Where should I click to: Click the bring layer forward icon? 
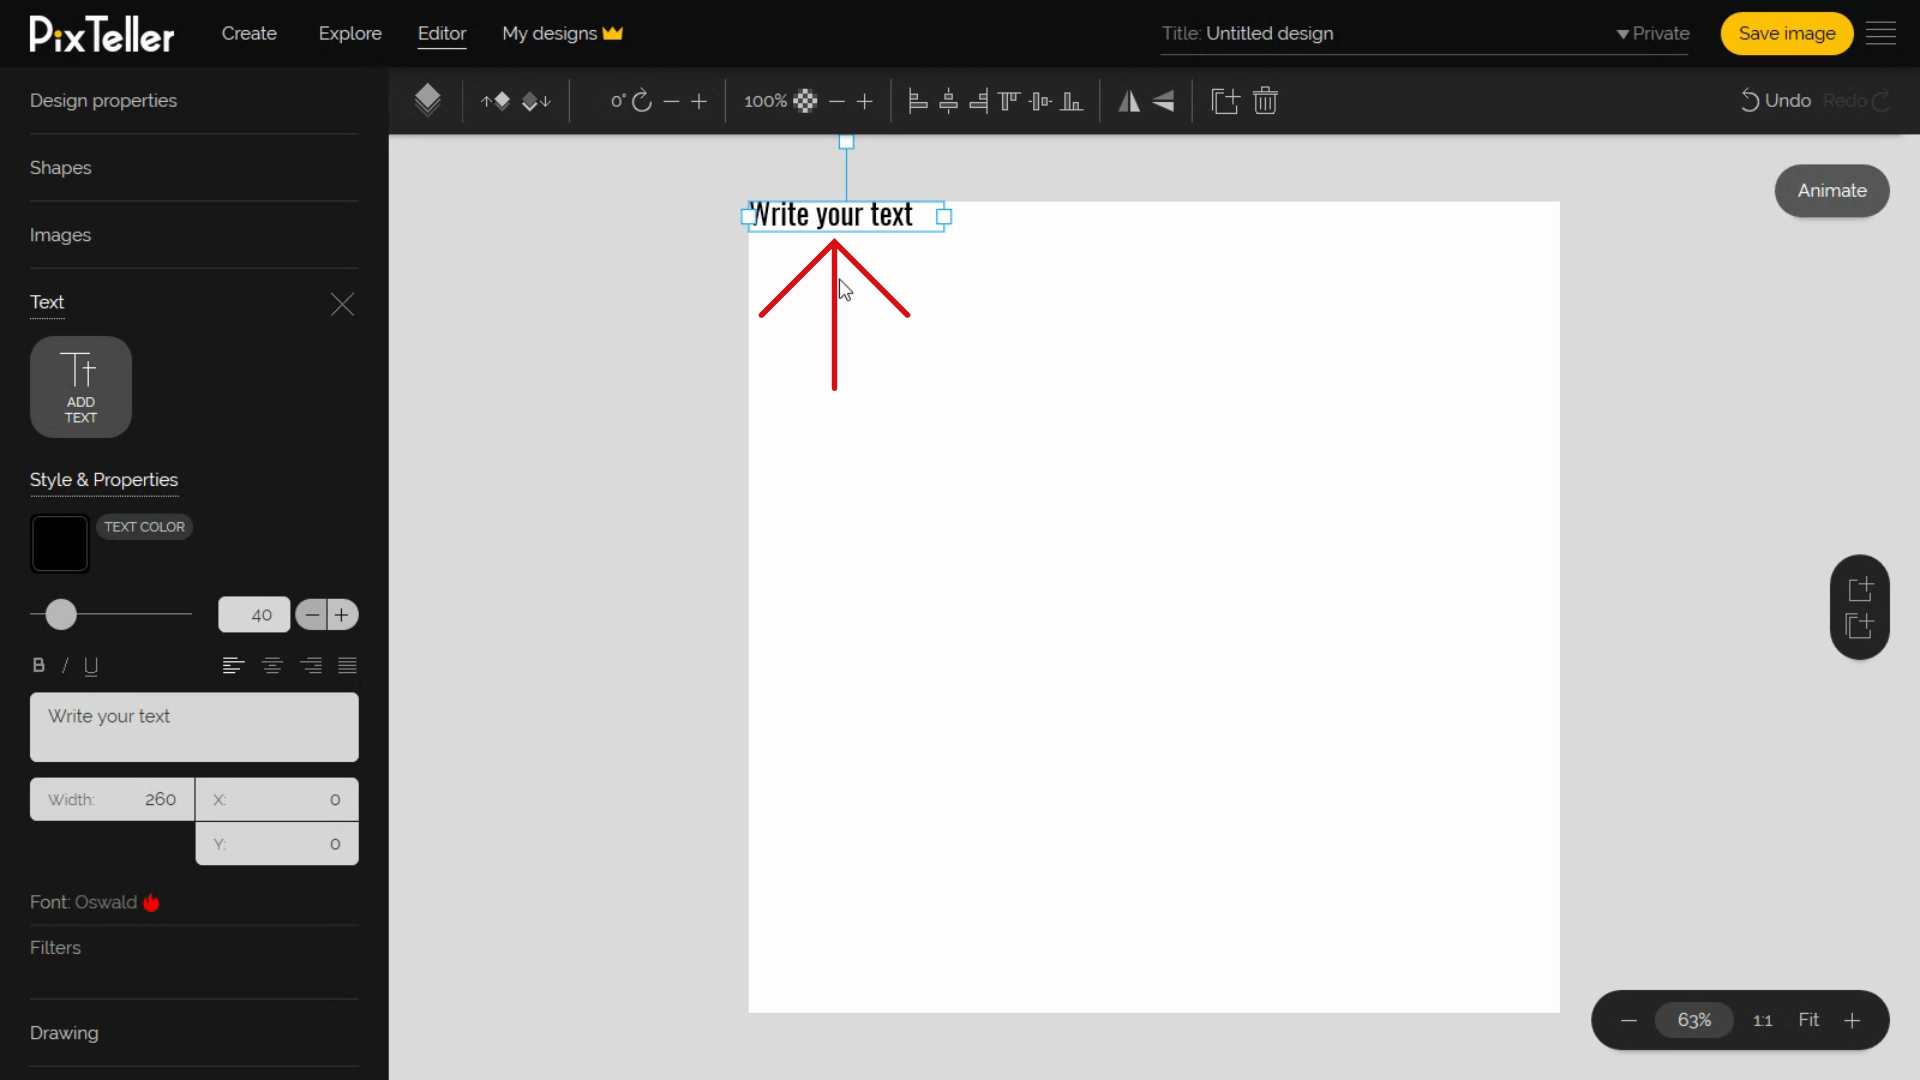[x=495, y=101]
